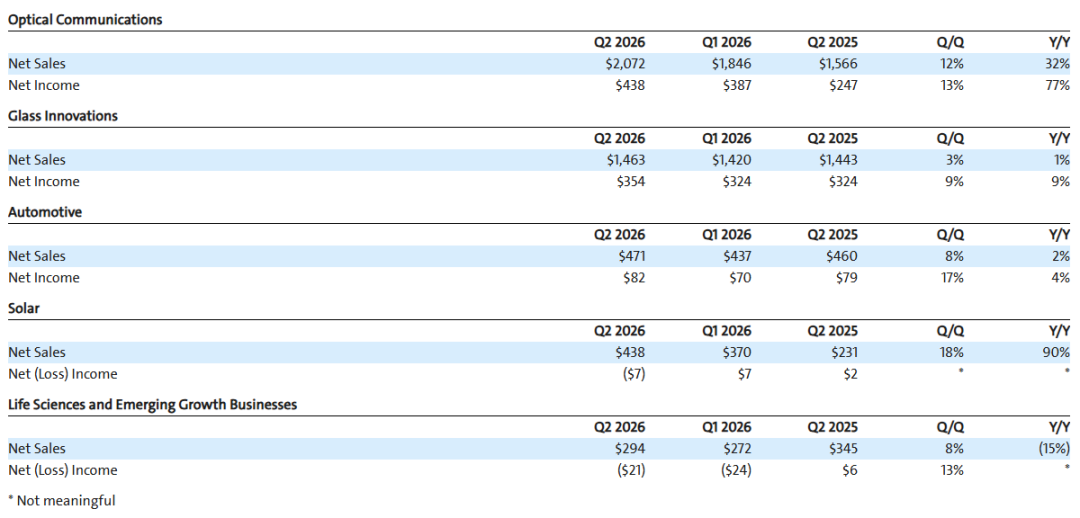Select Life Sciences and Emerging Growth Businesses heading

pyautogui.click(x=153, y=405)
